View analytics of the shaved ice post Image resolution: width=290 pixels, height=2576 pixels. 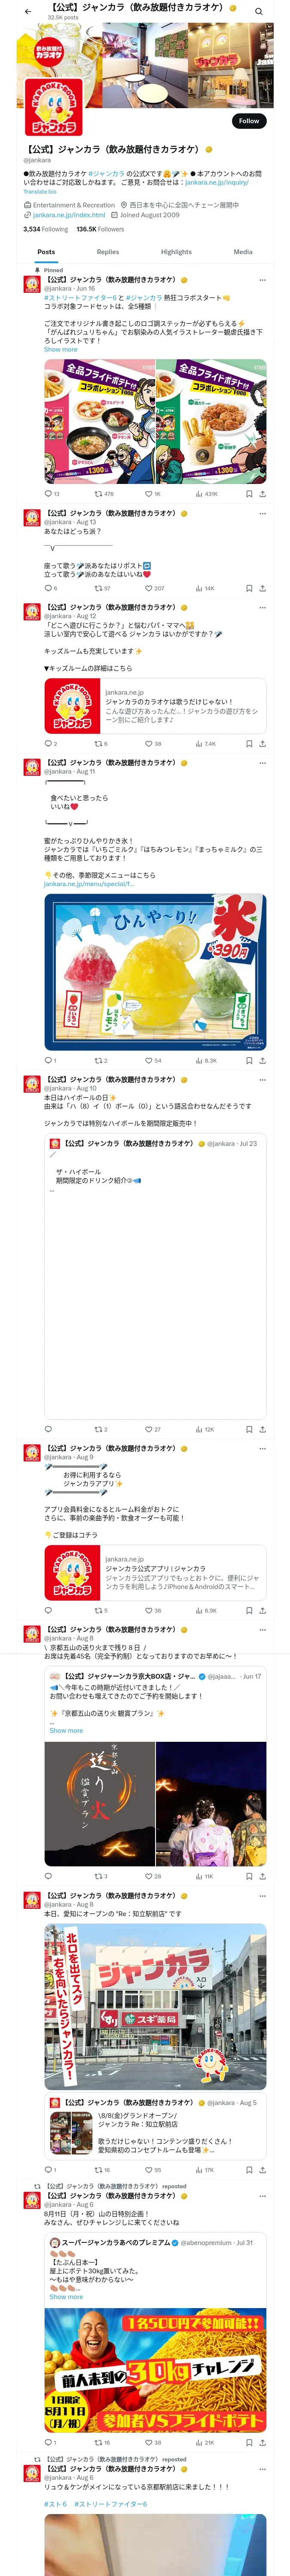point(207,1060)
